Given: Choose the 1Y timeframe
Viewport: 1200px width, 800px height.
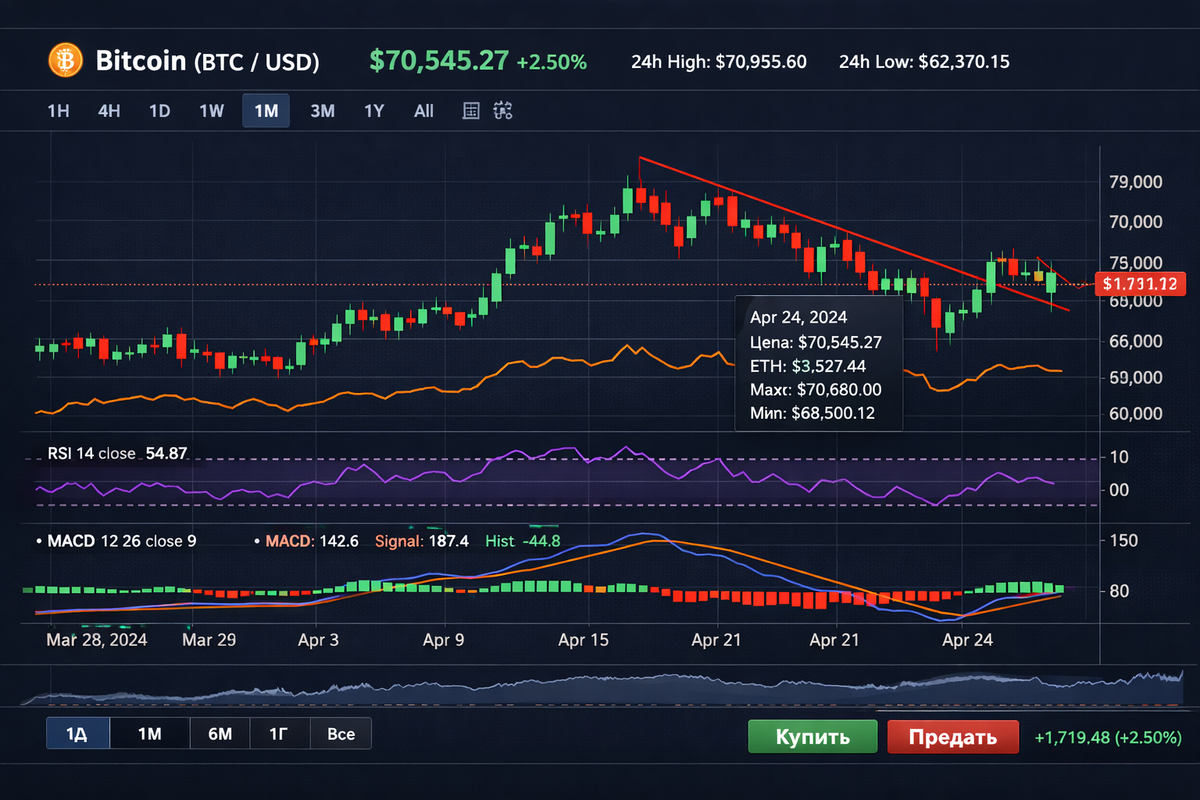Looking at the screenshot, I should click(x=373, y=111).
